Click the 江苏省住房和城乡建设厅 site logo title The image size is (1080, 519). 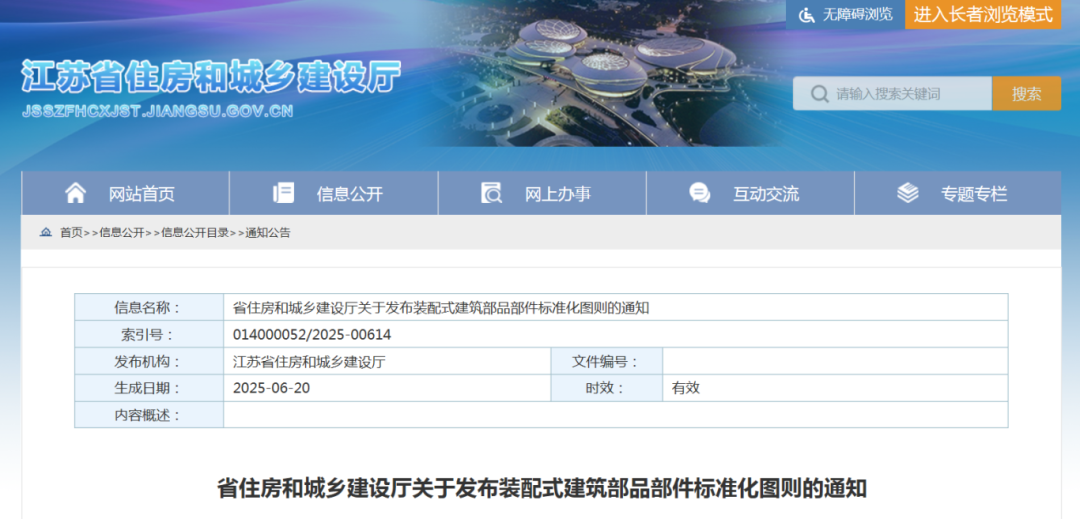click(x=211, y=76)
